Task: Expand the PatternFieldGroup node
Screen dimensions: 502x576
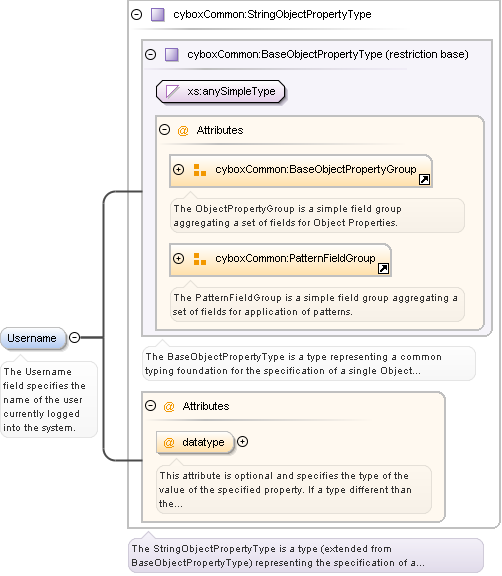Action: coord(178,258)
